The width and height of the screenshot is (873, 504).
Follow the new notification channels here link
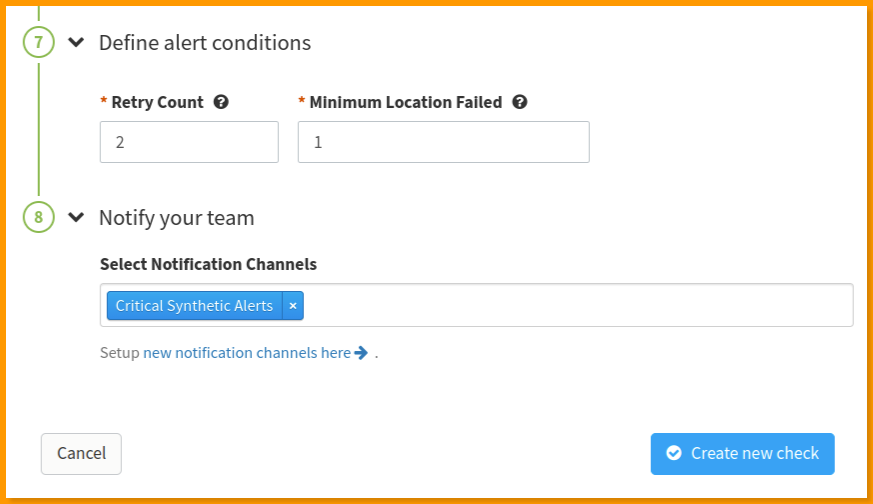click(247, 353)
